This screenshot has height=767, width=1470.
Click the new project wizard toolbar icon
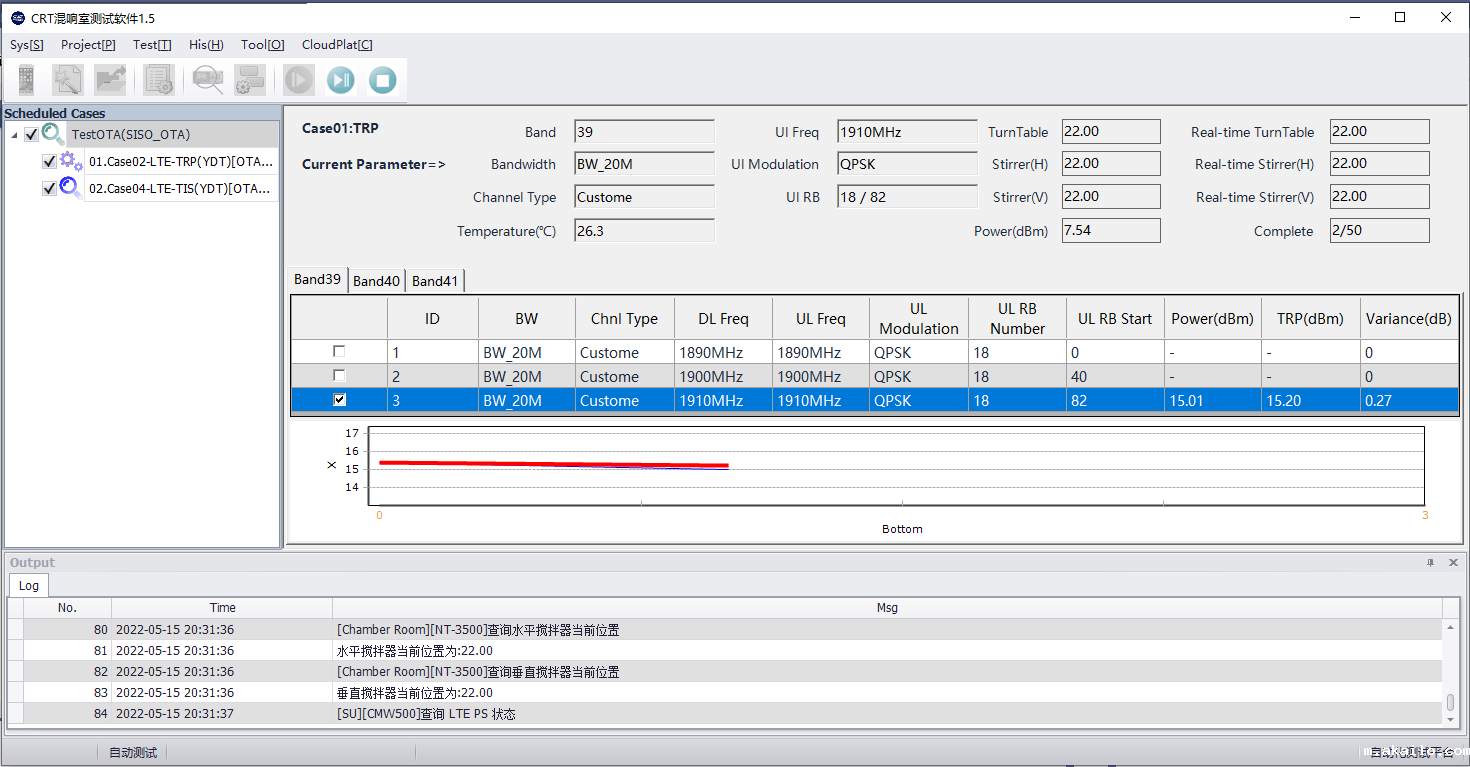68,80
